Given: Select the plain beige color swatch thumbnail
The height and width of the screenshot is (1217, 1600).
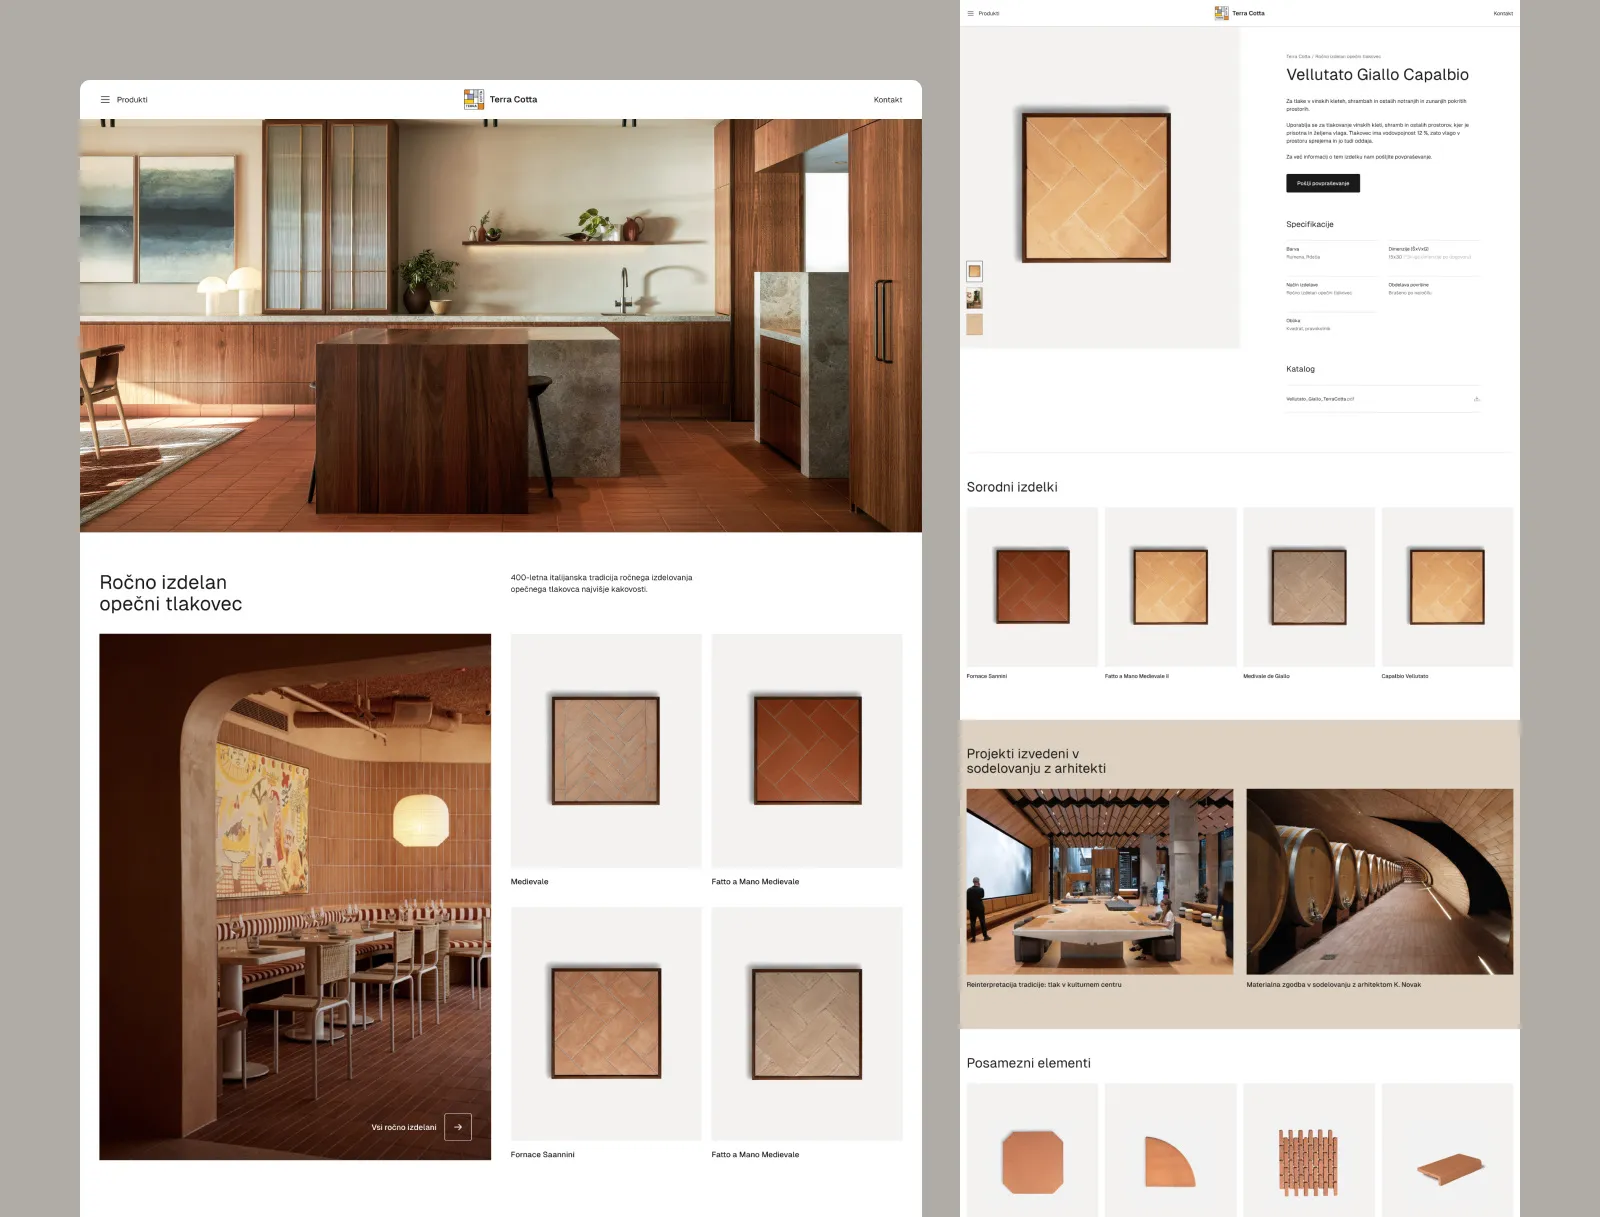Looking at the screenshot, I should click(x=974, y=324).
